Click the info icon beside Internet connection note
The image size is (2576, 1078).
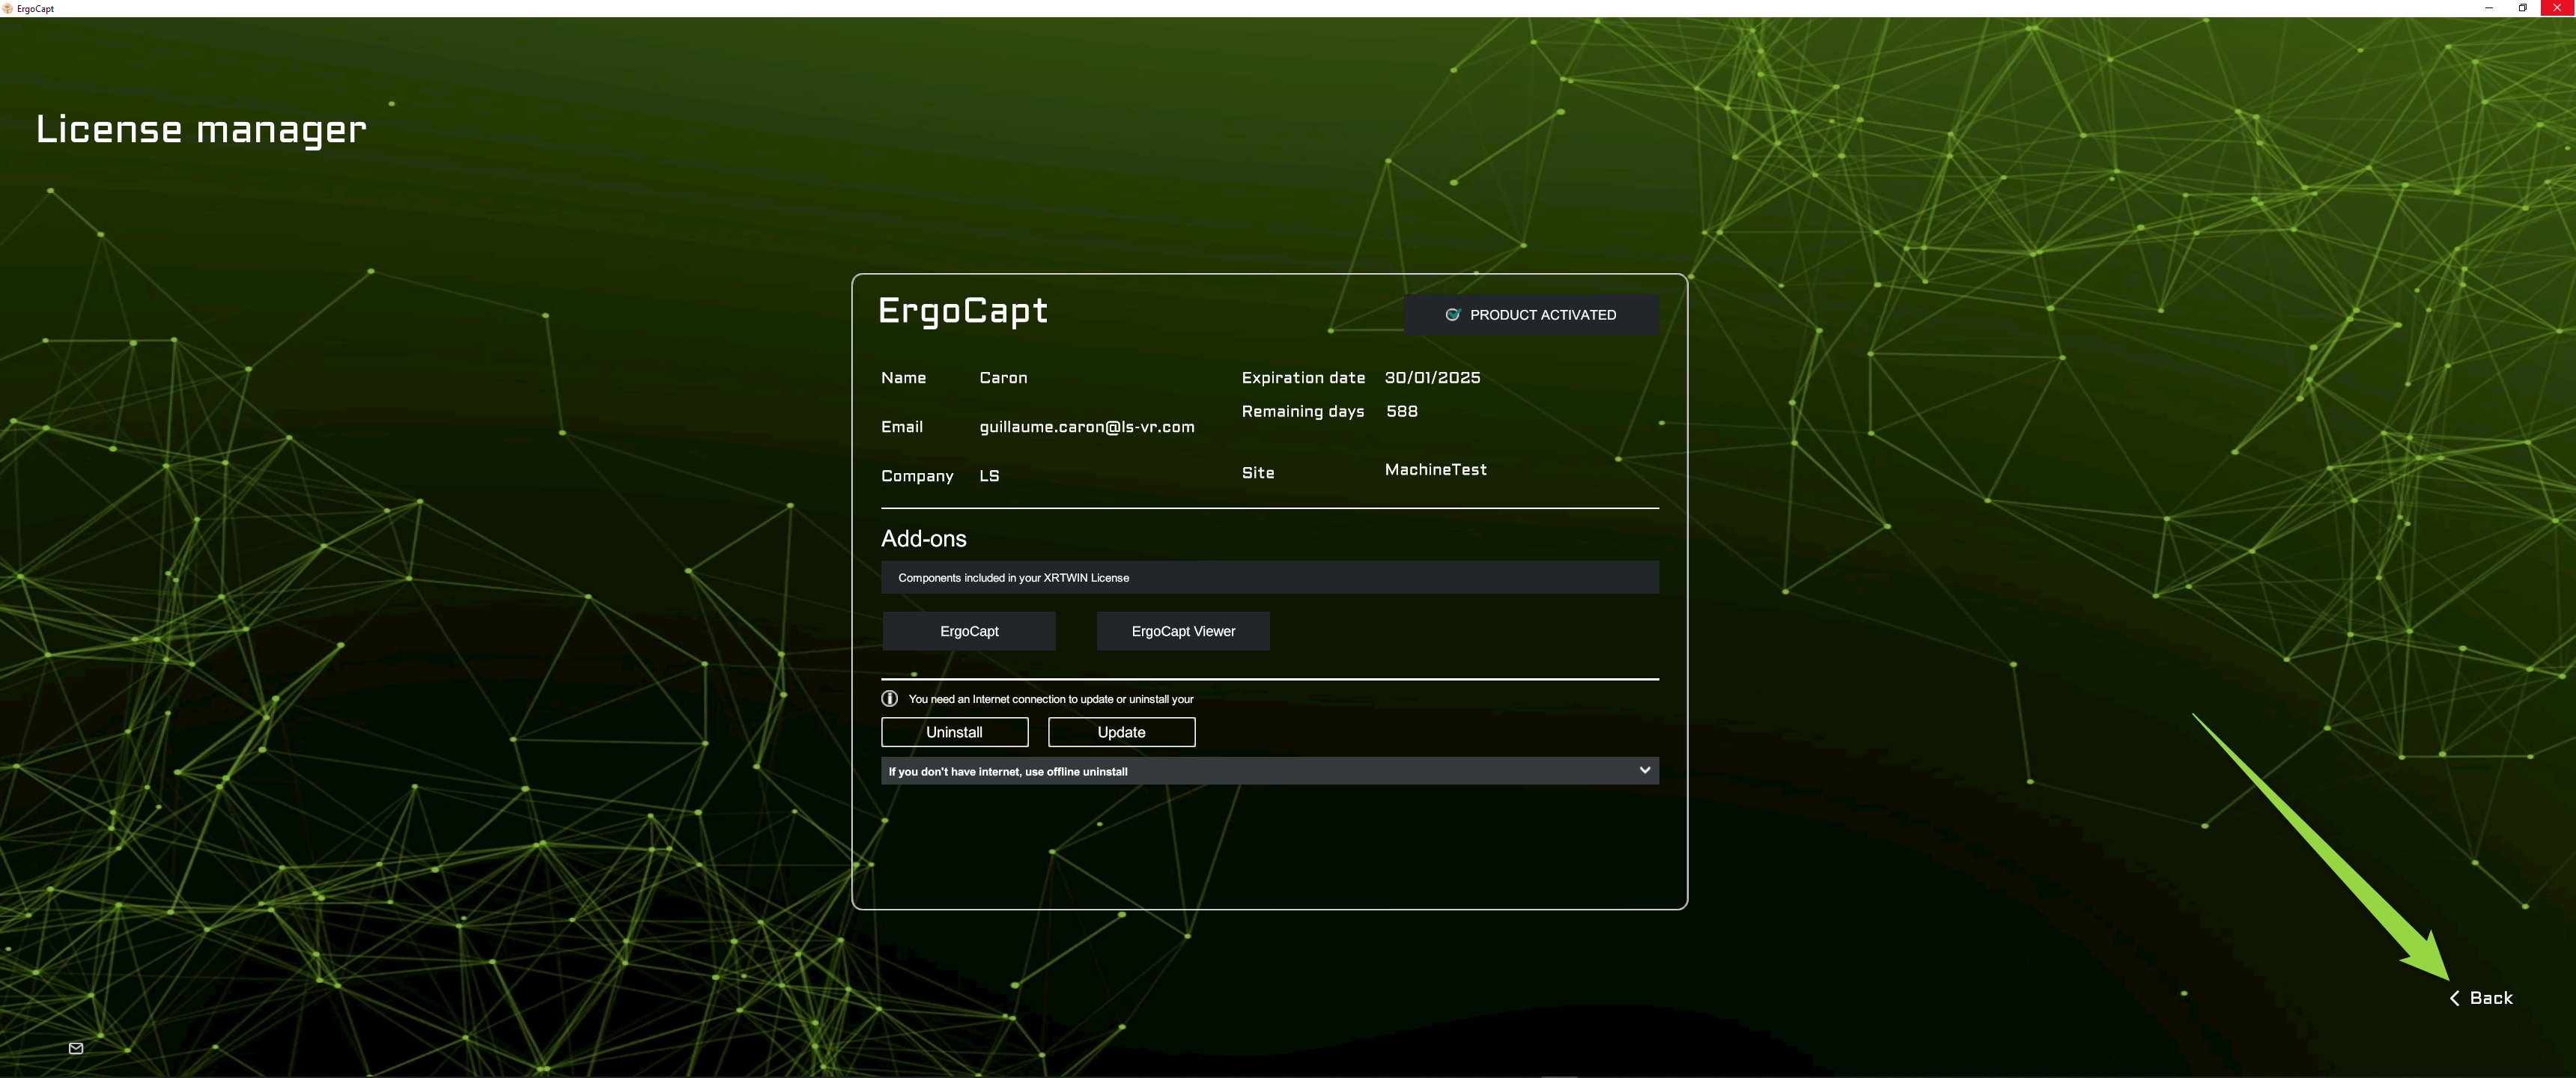[889, 699]
